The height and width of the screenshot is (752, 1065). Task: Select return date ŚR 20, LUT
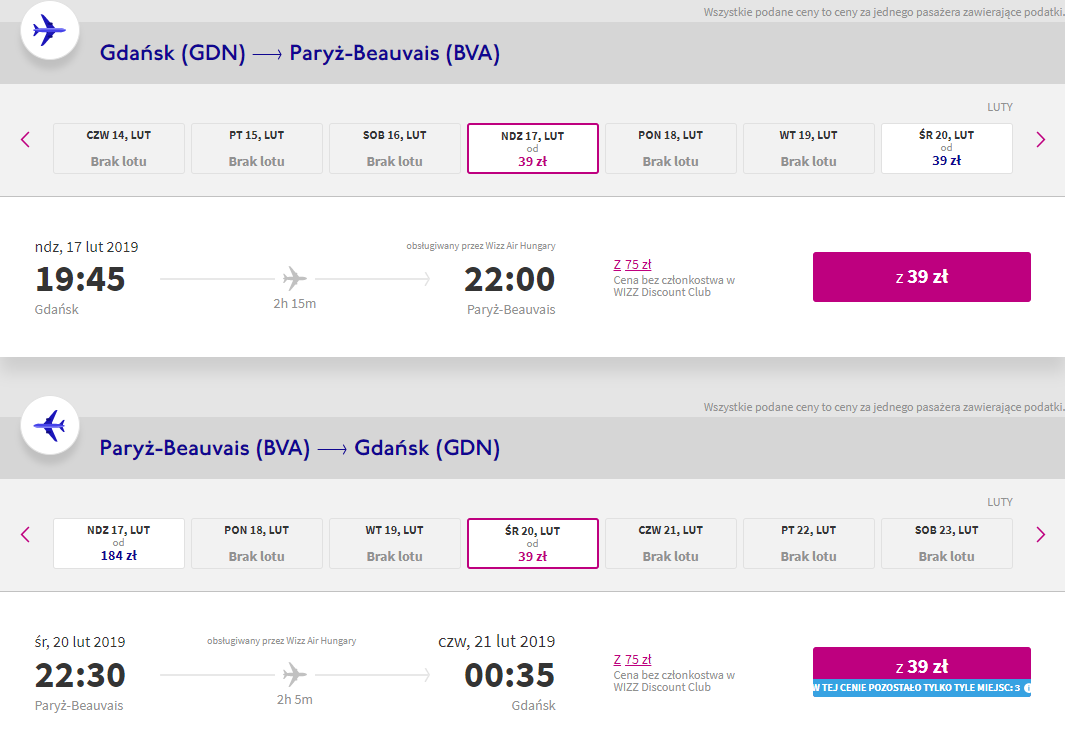pos(532,543)
